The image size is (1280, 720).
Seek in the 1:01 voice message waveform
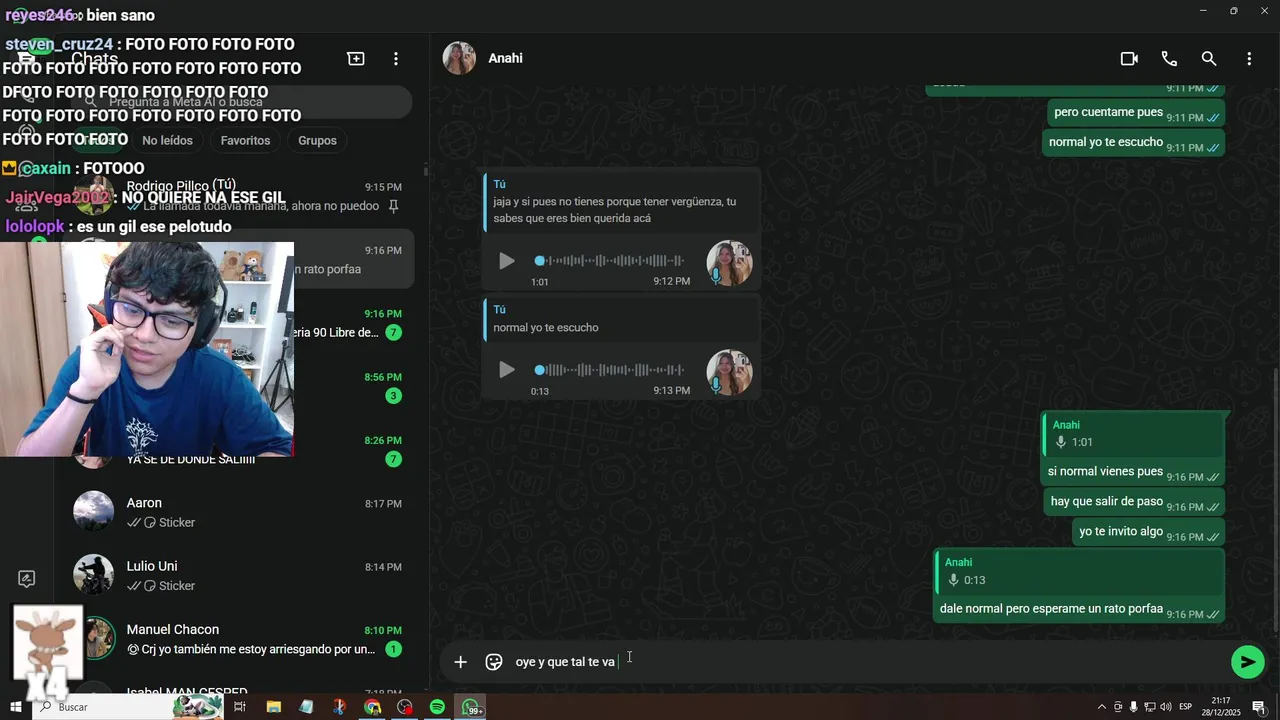(609, 261)
